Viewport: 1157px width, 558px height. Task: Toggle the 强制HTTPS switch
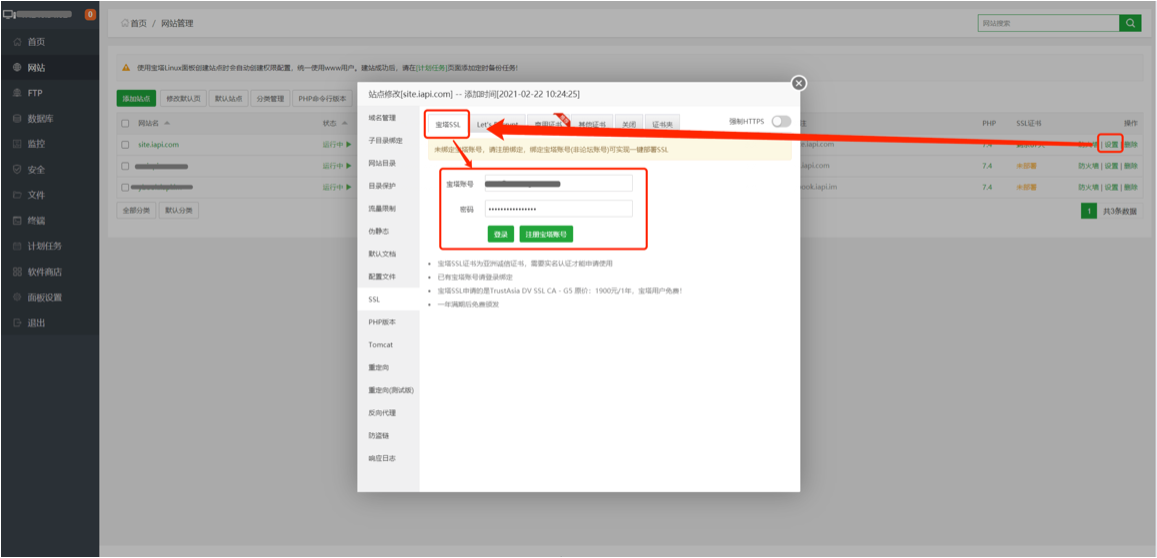click(780, 121)
